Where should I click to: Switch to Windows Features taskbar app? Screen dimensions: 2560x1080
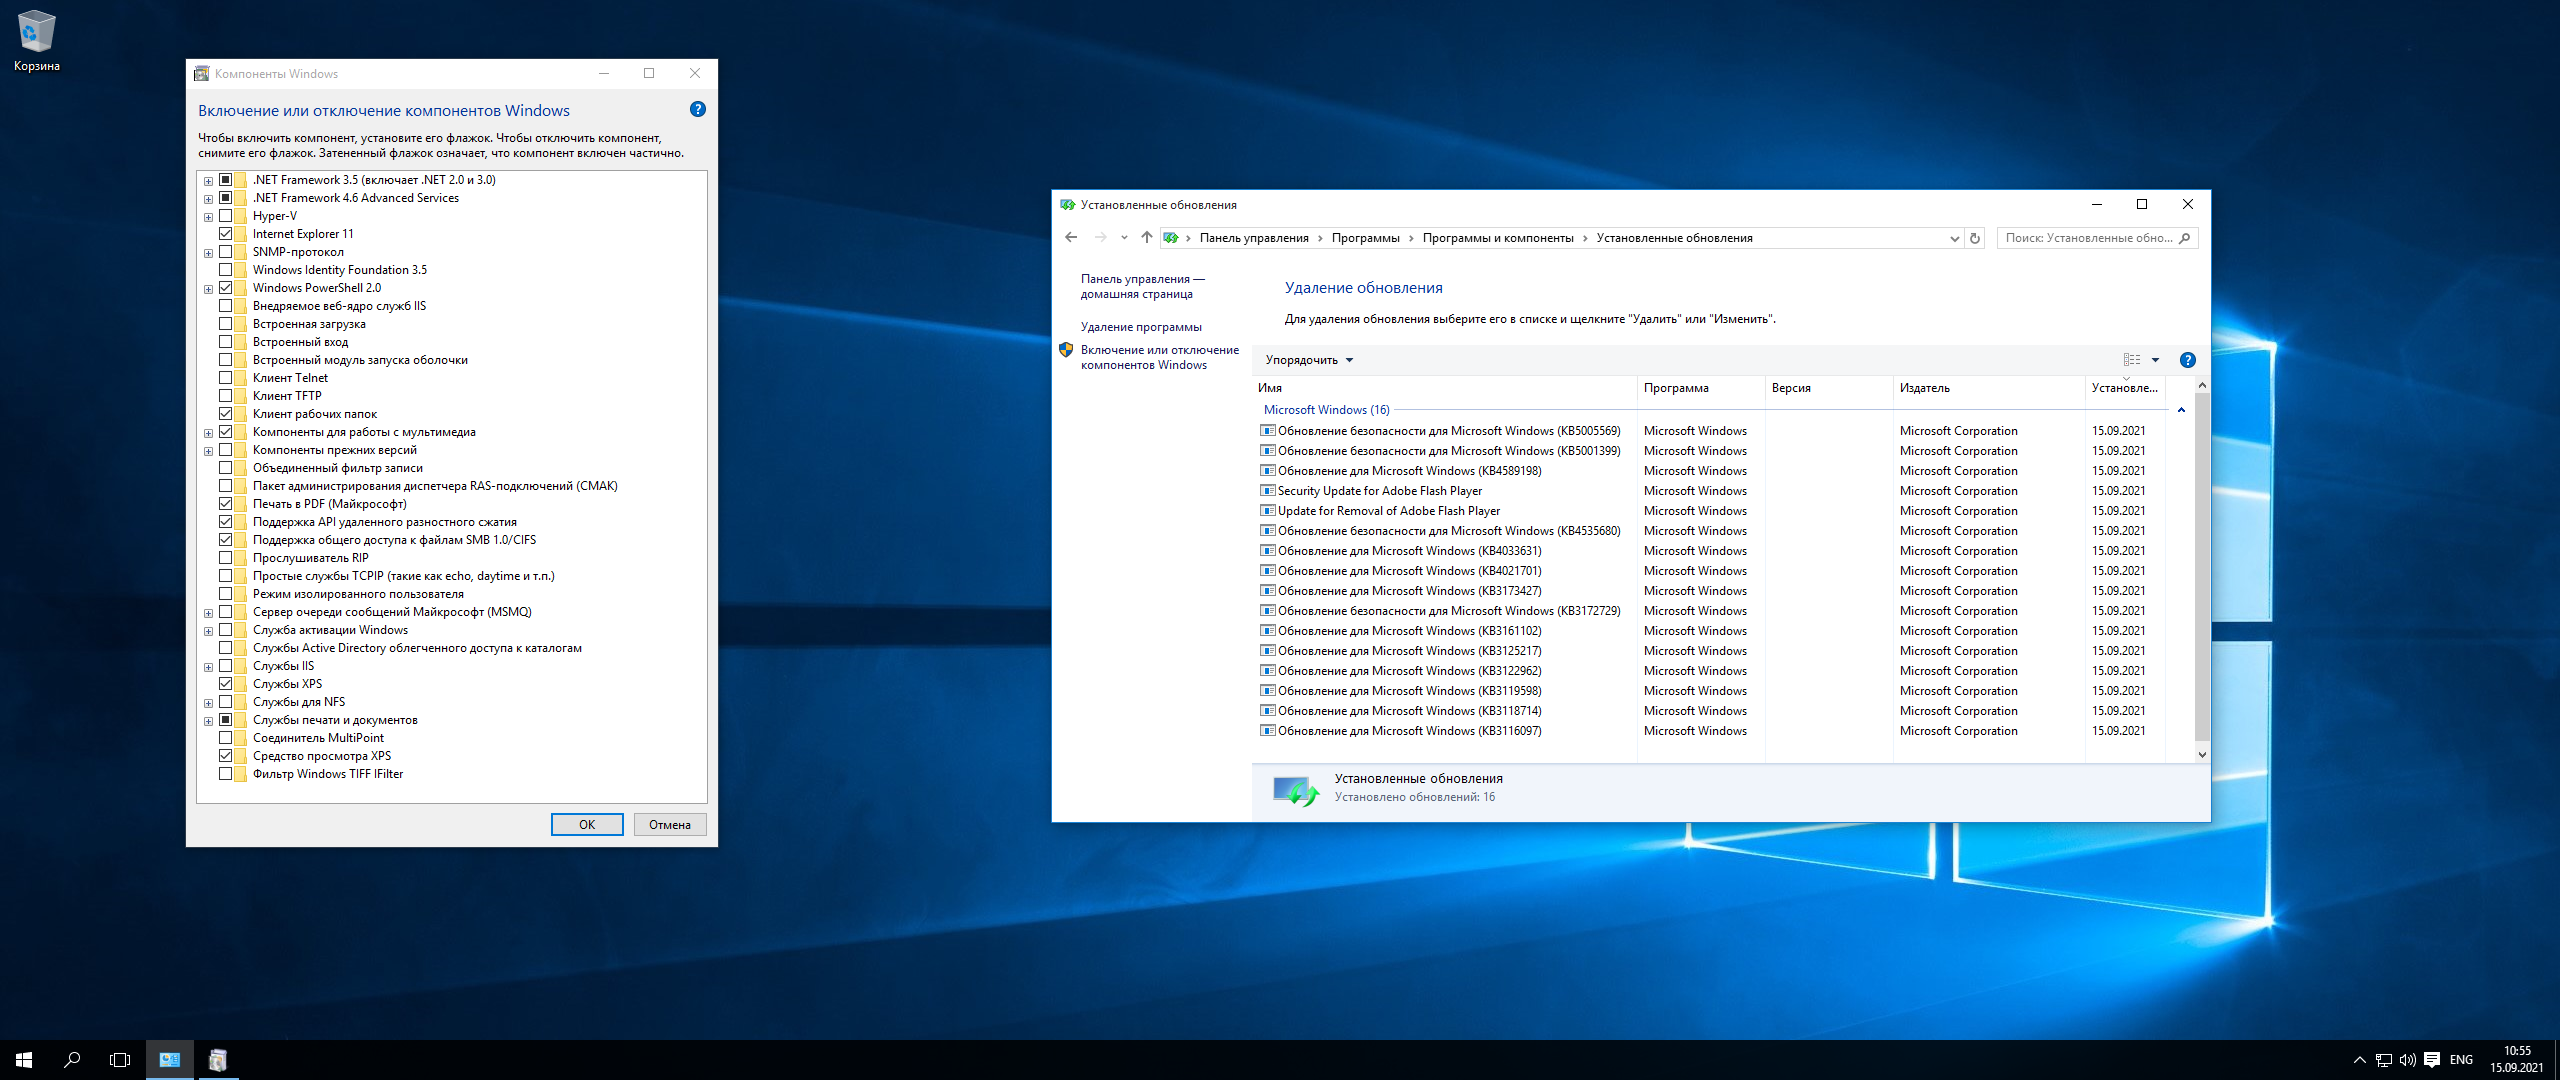[x=218, y=1060]
